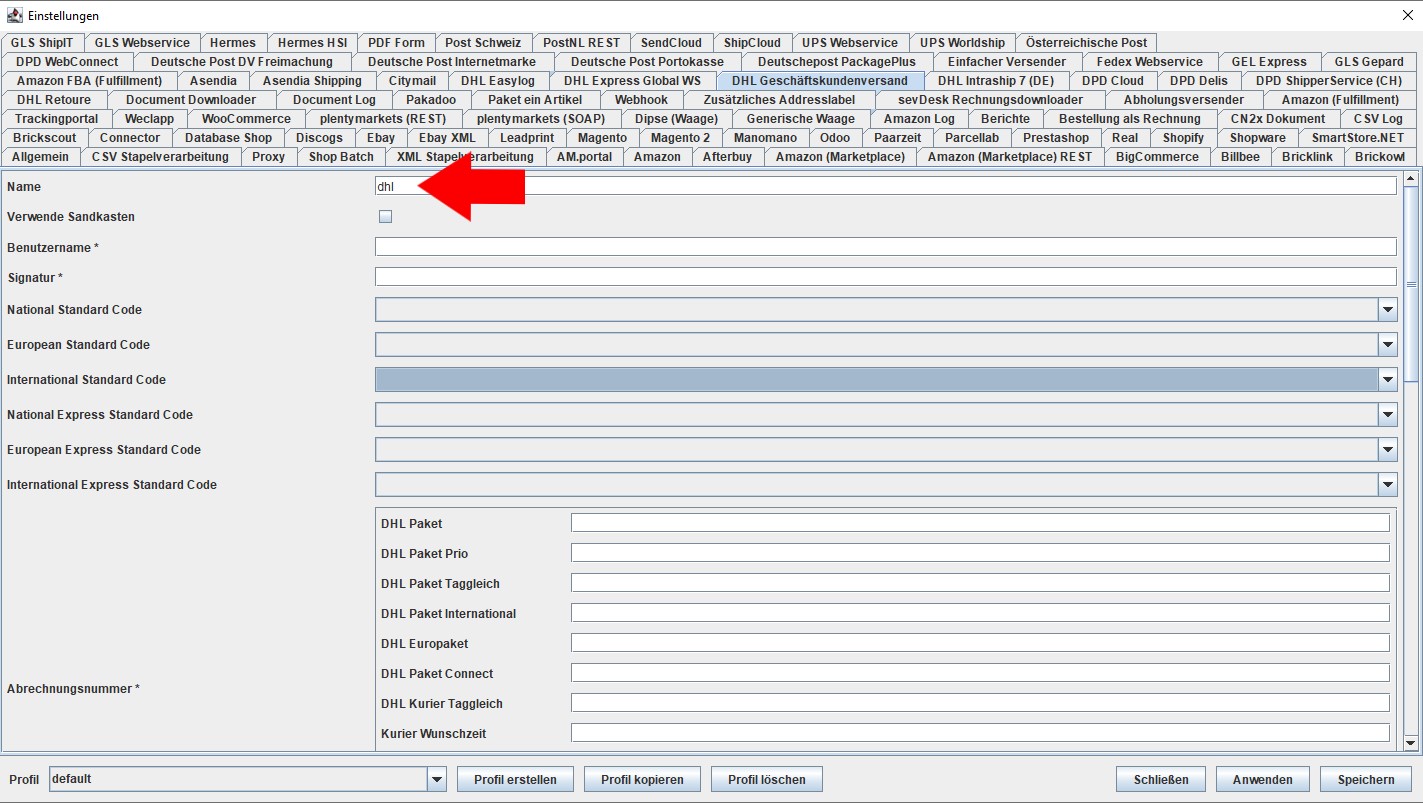Screen dimensions: 1423x803
Task: Switch to the UPS Webservice tab
Action: 850,43
